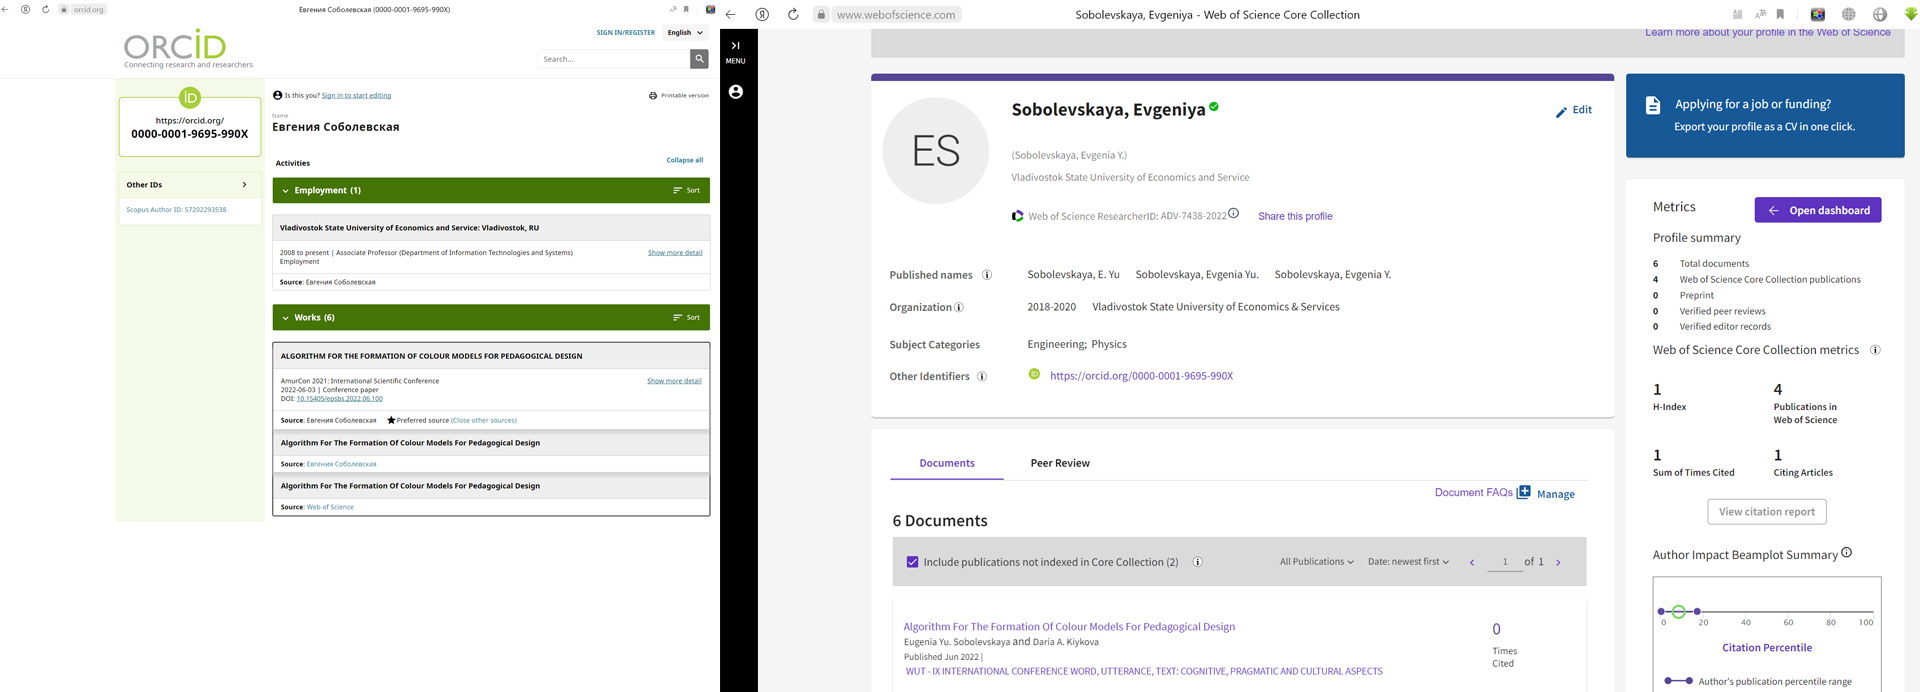Click the Manage documents plus icon
The height and width of the screenshot is (692, 1920).
1523,492
